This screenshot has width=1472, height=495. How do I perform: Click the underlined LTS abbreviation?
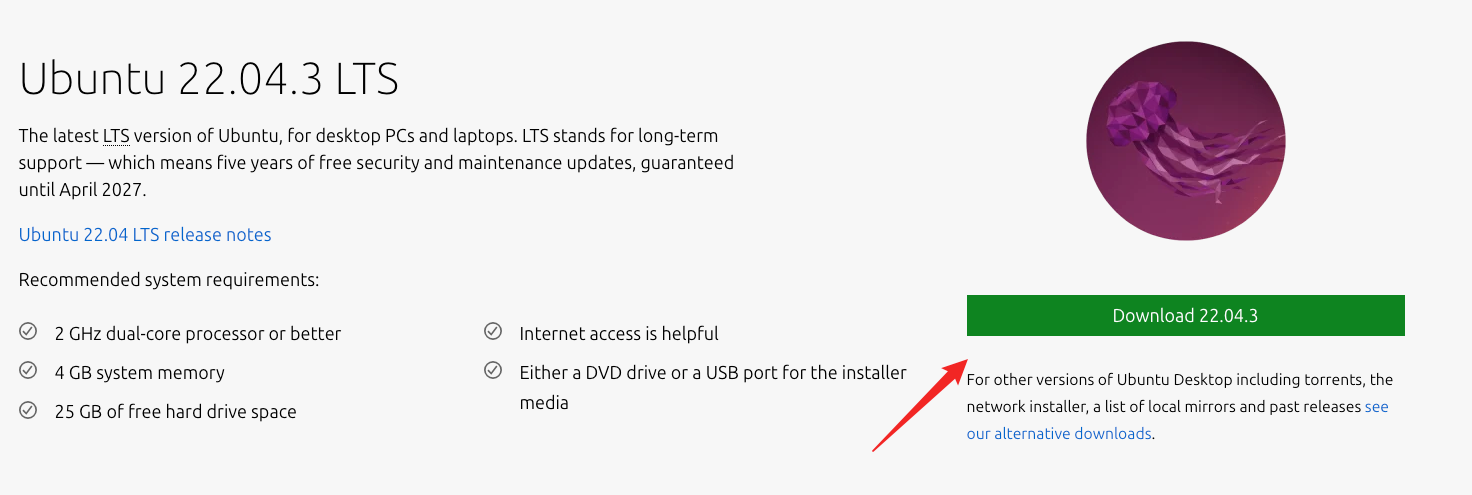click(x=116, y=135)
